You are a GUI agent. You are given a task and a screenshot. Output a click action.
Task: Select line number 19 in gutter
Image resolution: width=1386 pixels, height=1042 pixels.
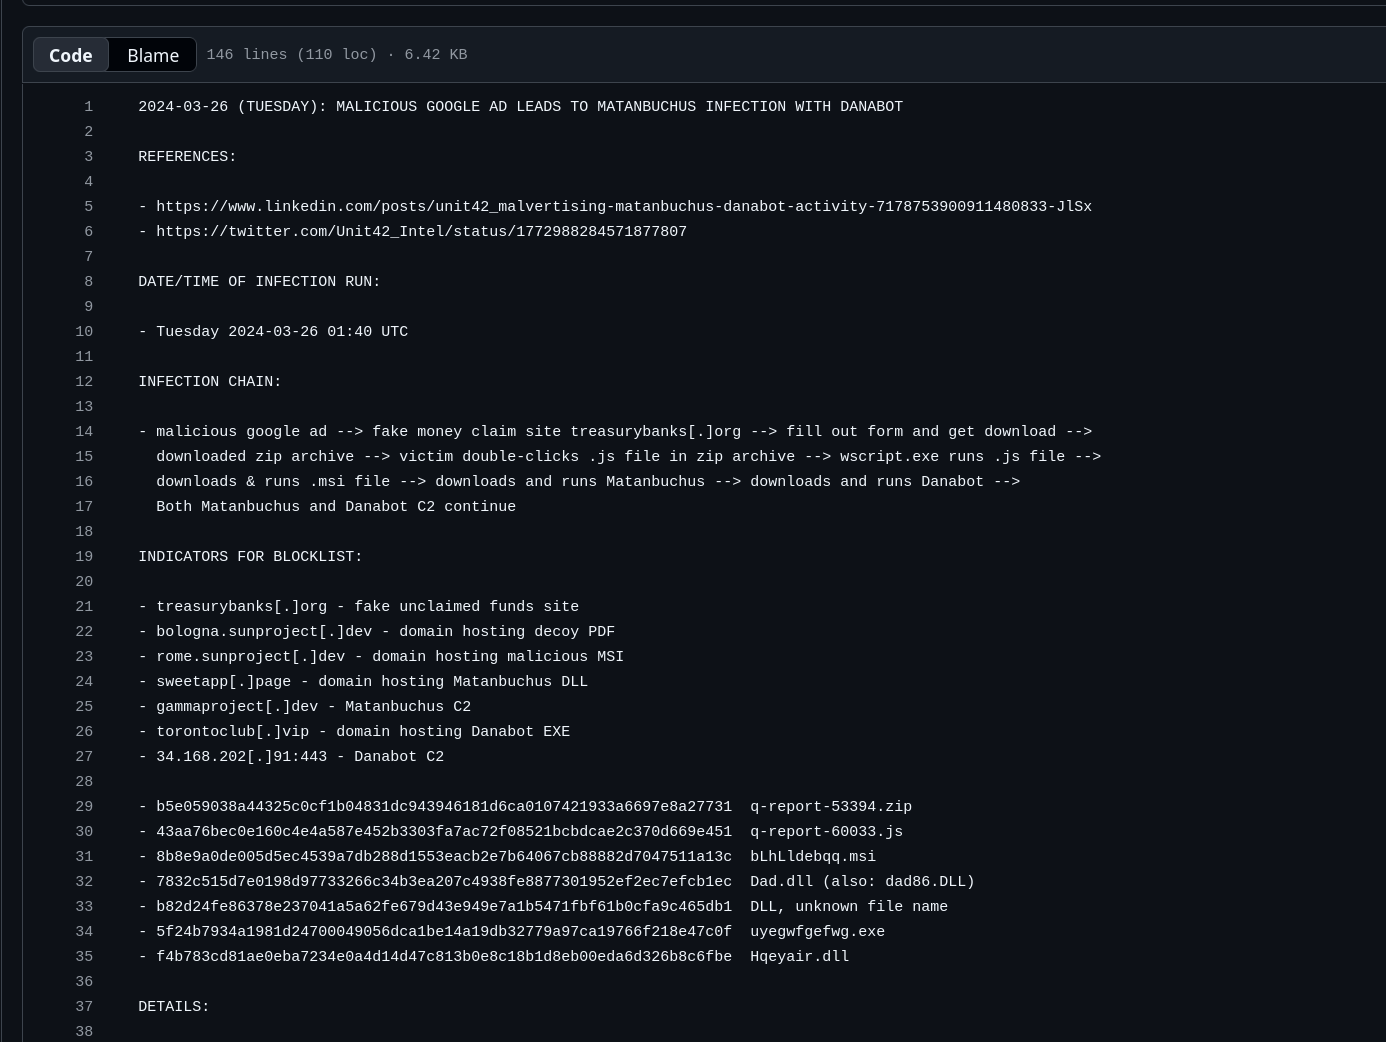pos(84,557)
